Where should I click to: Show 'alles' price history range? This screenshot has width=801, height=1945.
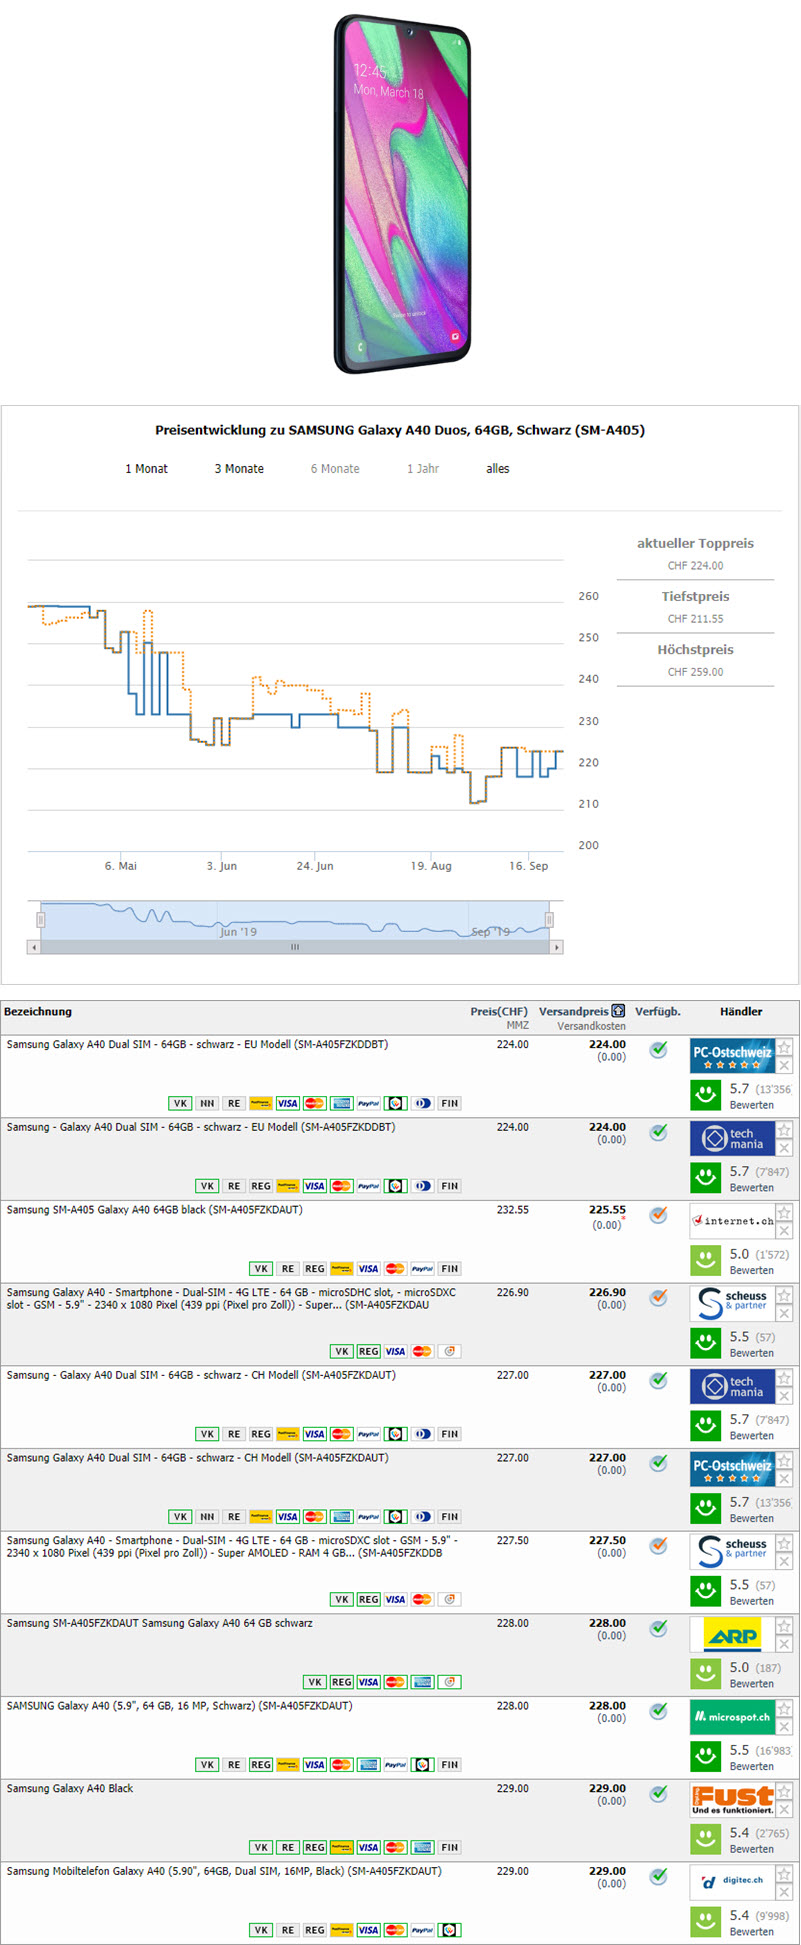[497, 469]
